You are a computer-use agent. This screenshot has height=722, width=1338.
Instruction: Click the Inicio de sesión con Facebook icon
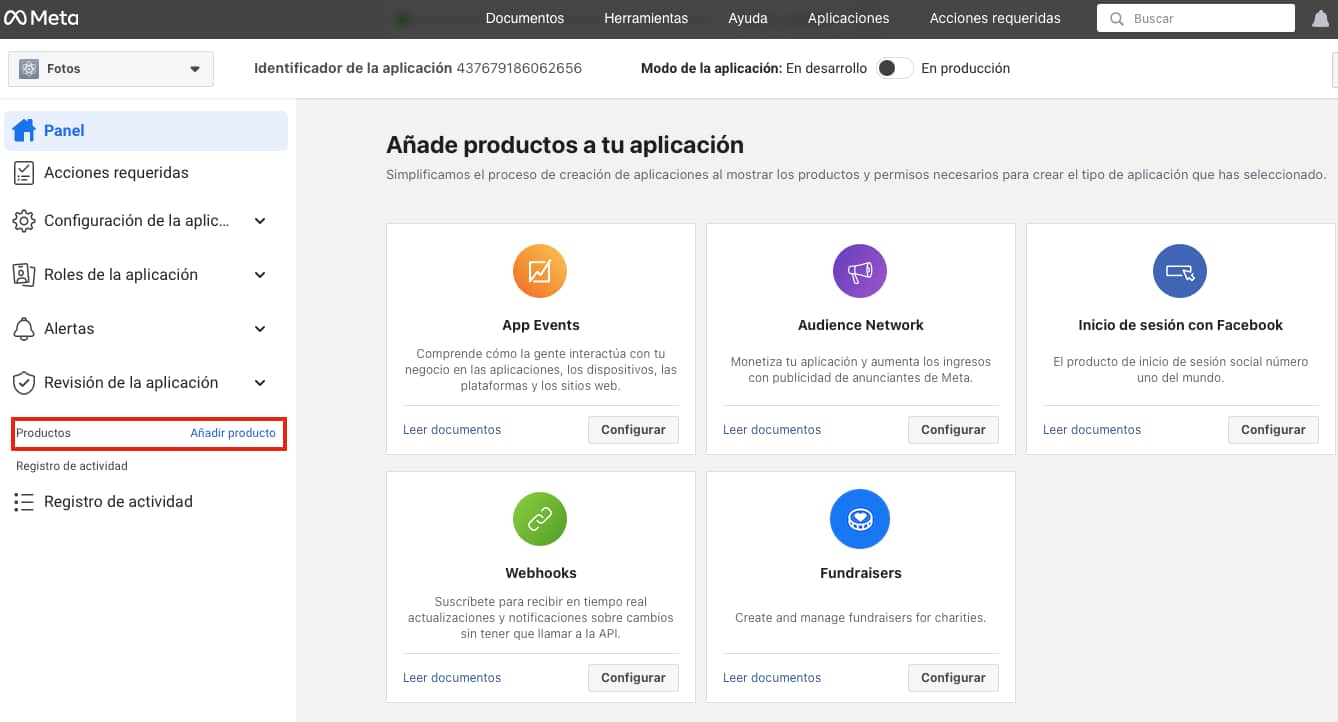tap(1180, 271)
